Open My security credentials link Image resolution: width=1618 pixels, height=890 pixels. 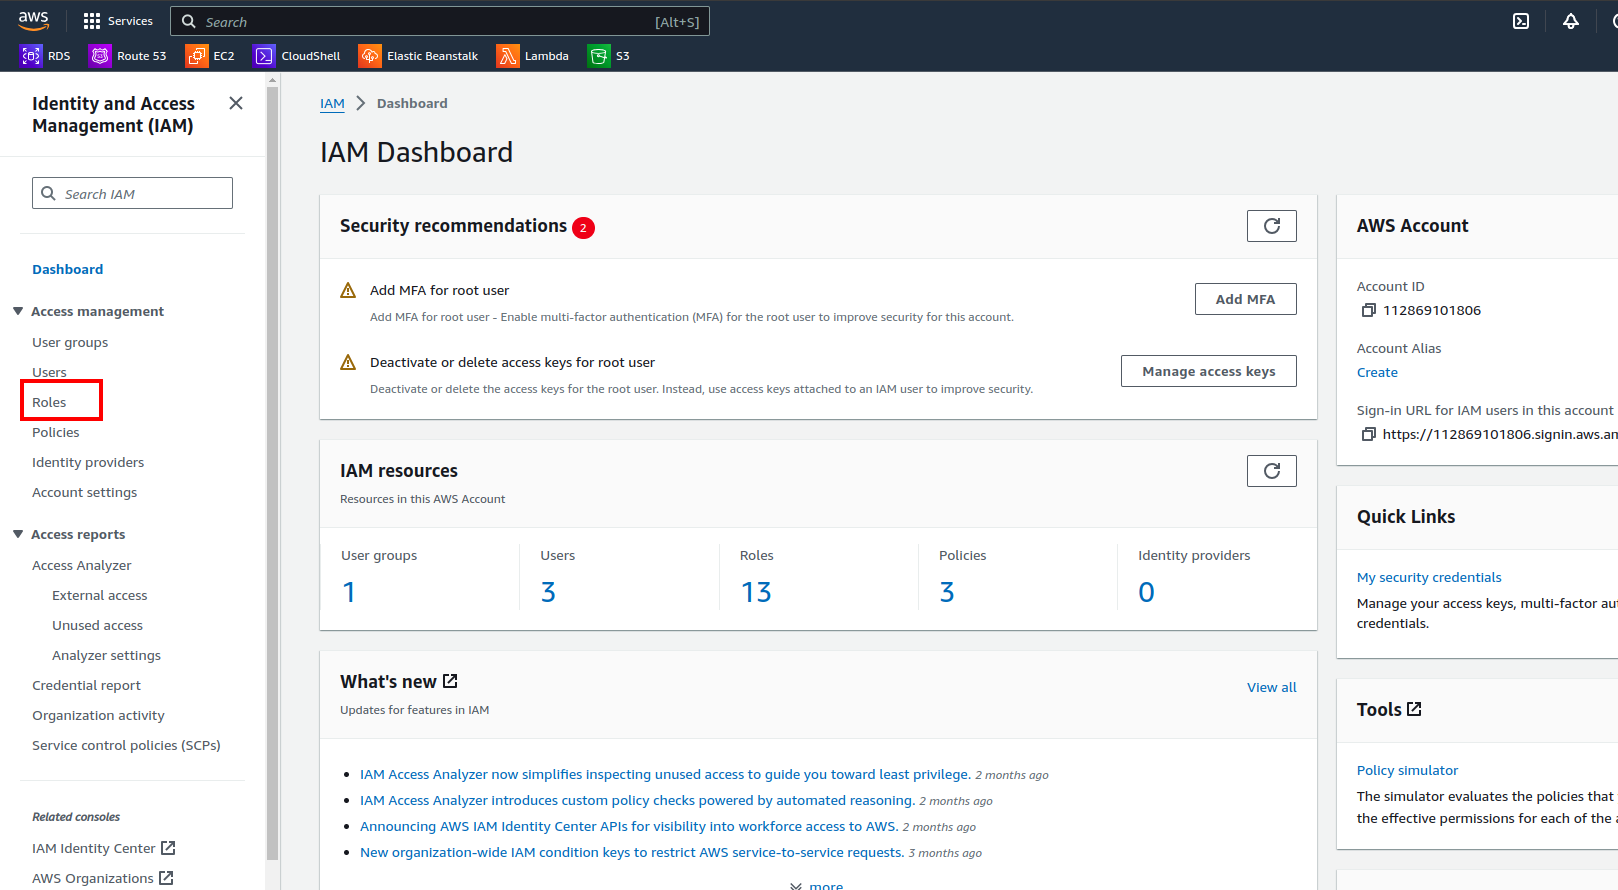pos(1429,577)
